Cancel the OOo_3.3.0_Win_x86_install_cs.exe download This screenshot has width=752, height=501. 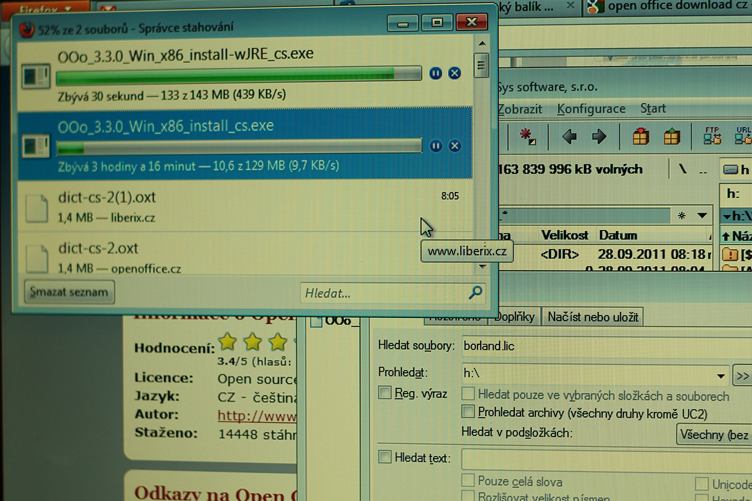pos(455,146)
